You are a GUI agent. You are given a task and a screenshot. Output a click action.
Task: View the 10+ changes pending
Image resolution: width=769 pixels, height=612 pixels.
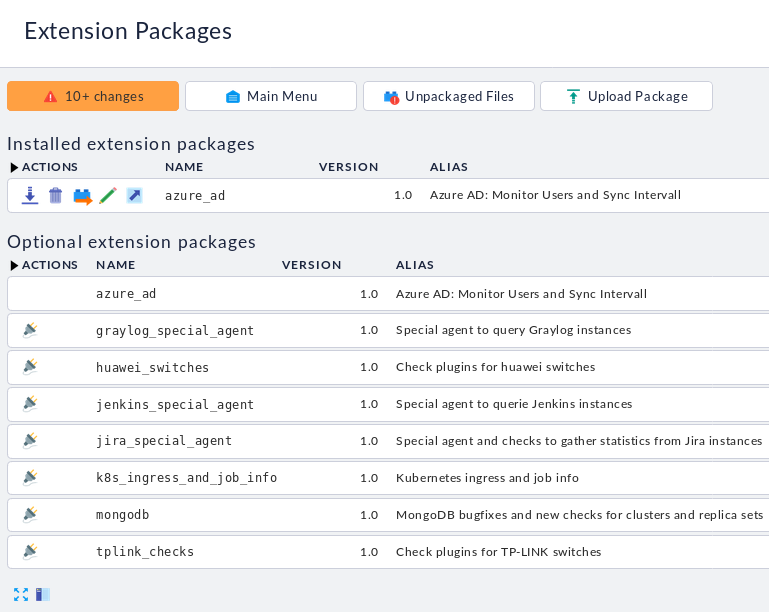coord(93,96)
